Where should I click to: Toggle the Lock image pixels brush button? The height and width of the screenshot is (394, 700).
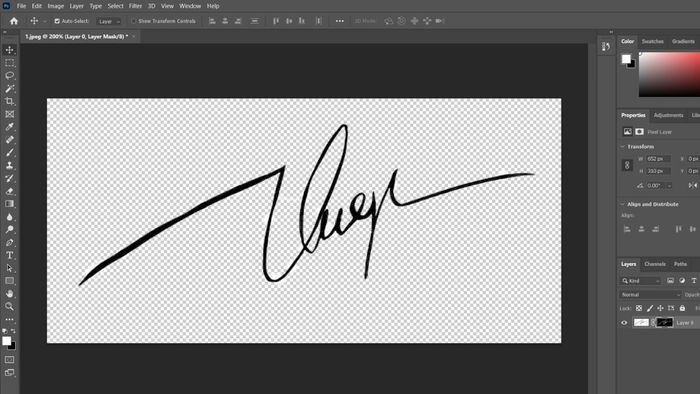[650, 308]
